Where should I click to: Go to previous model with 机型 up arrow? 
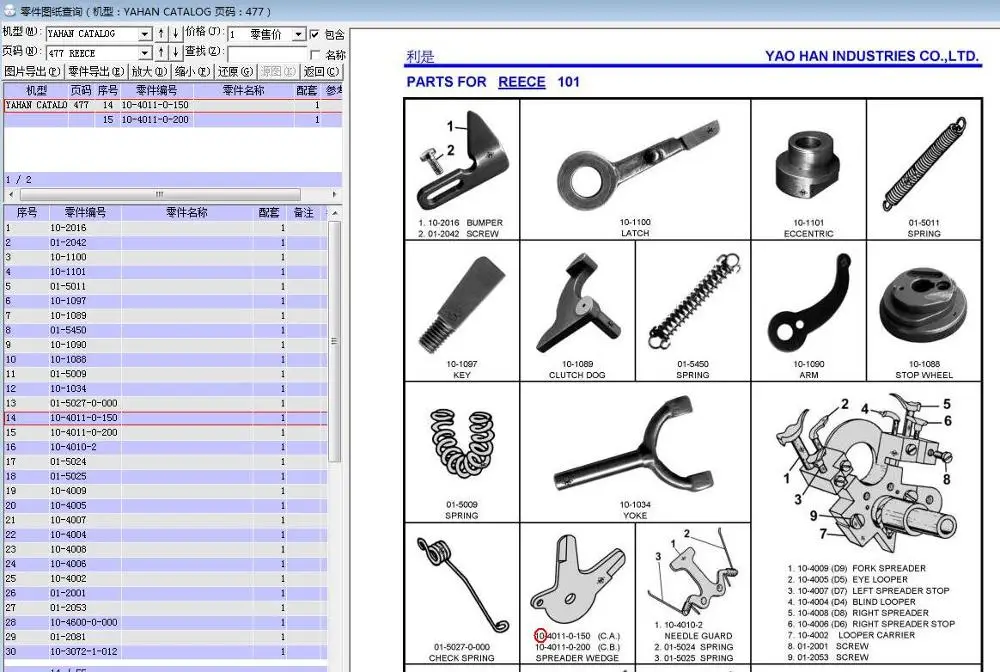[x=161, y=33]
